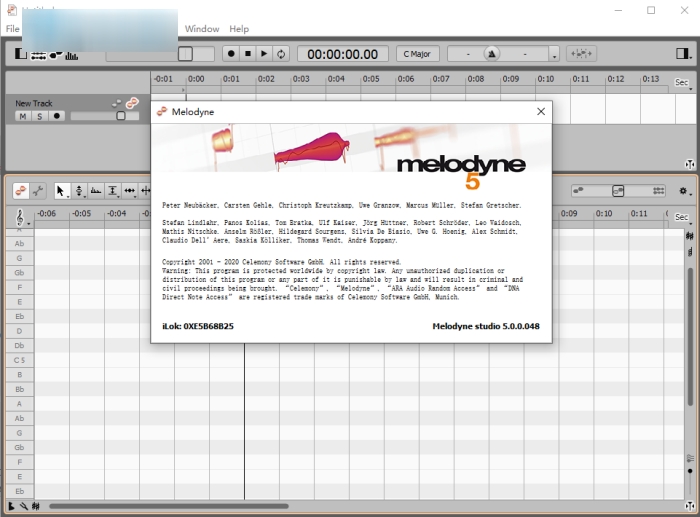This screenshot has height=517, width=700.
Task: Click the Bb pitch key label
Action: (19, 389)
